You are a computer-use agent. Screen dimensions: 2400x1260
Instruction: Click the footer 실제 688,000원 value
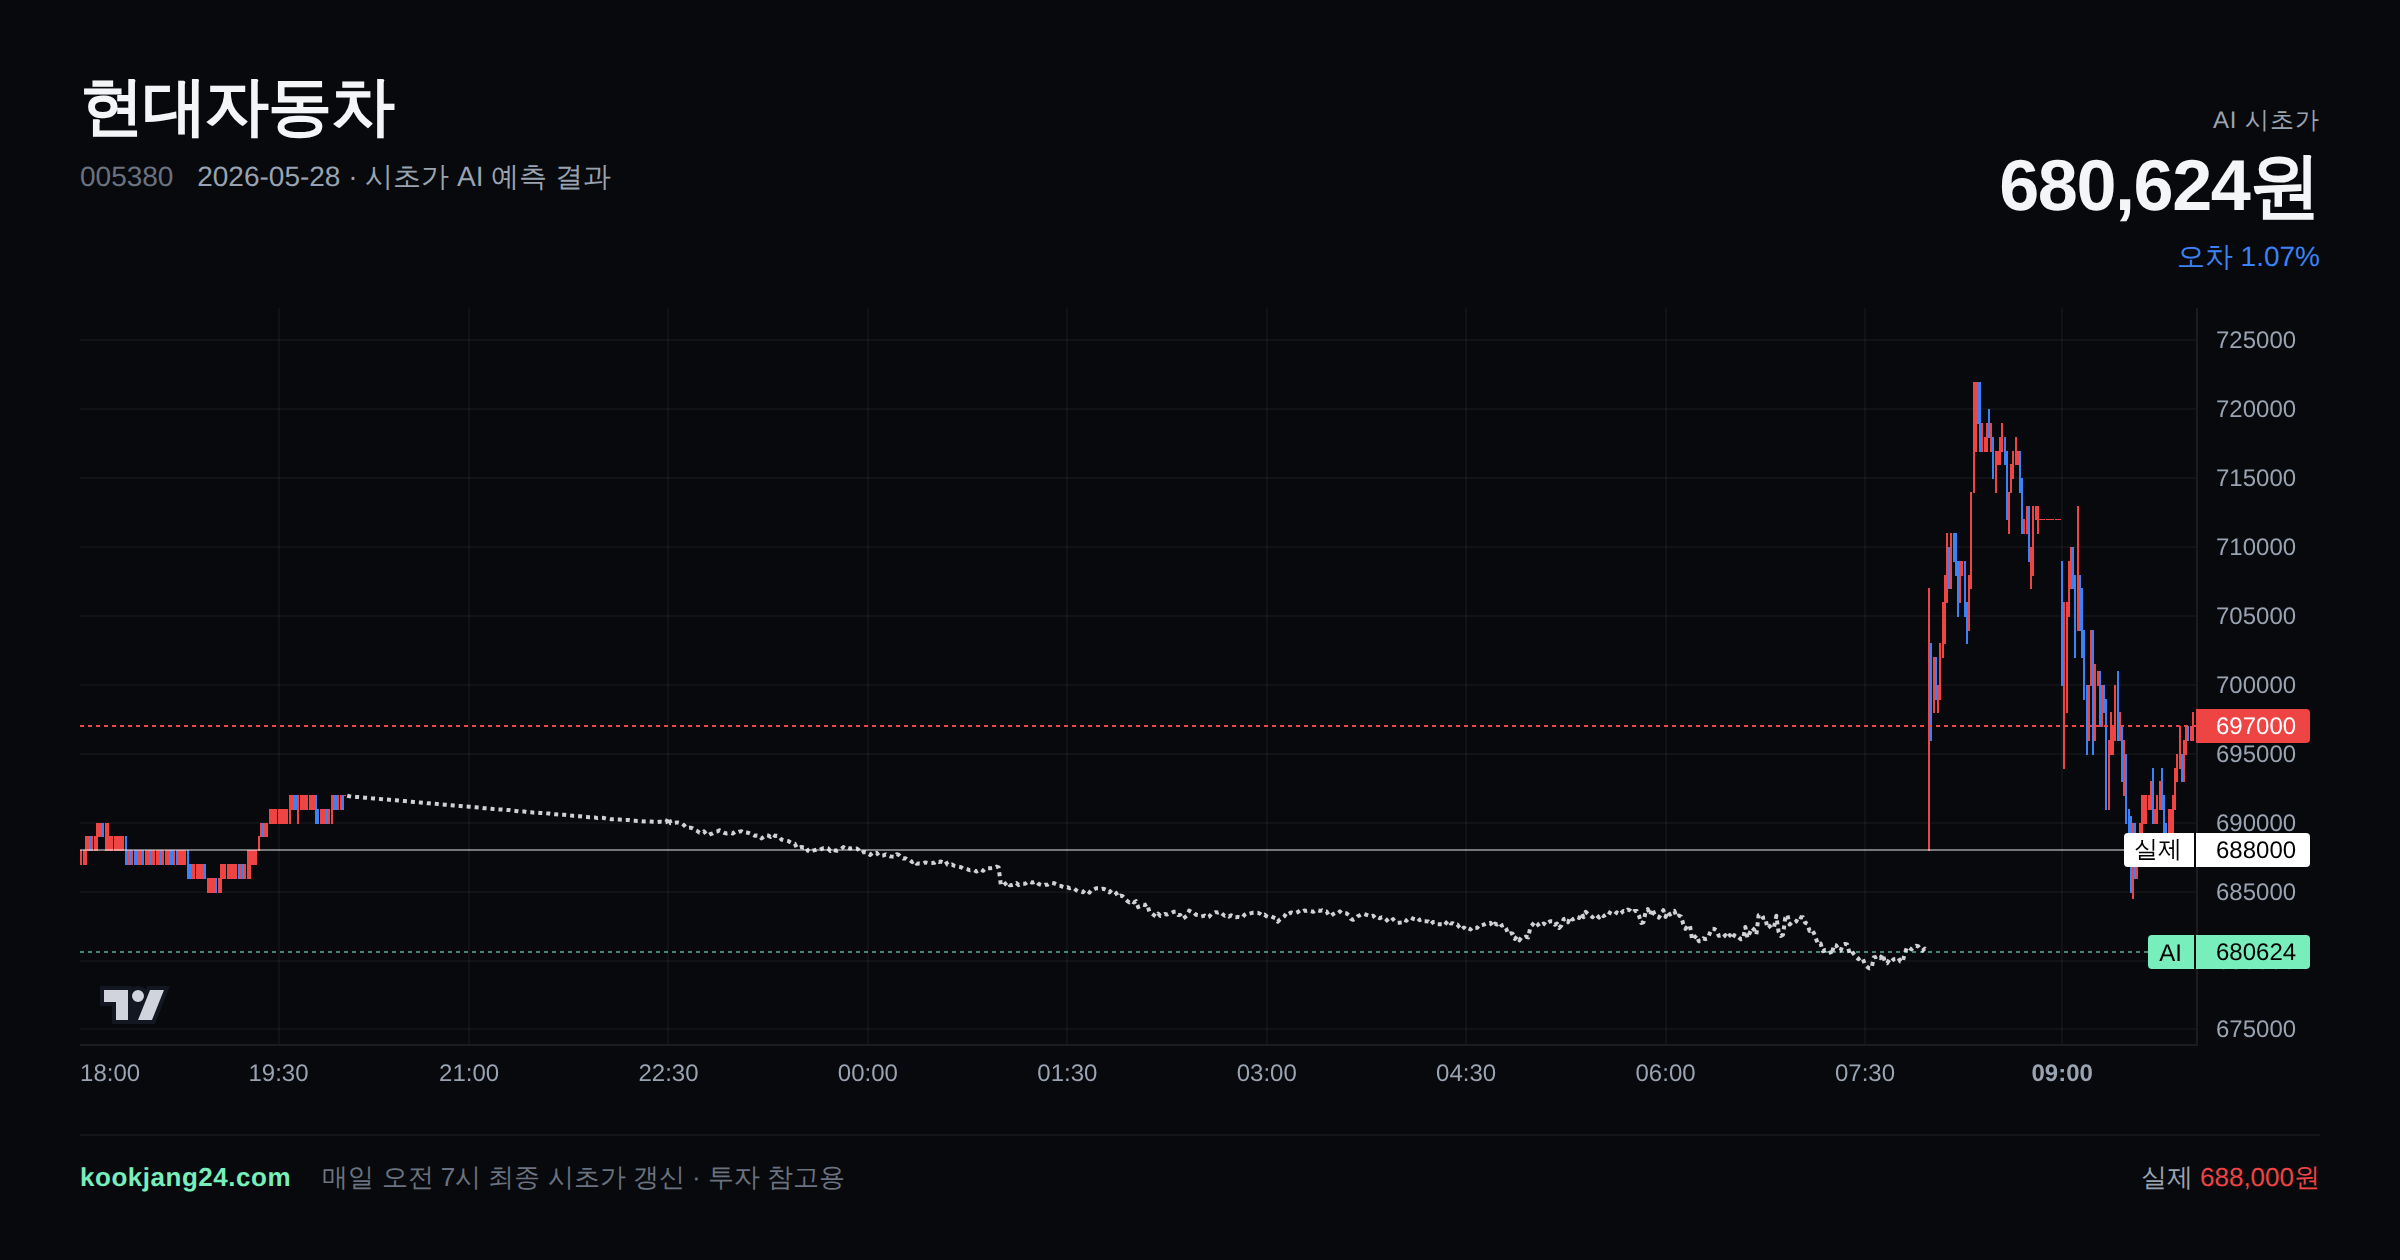click(2230, 1178)
